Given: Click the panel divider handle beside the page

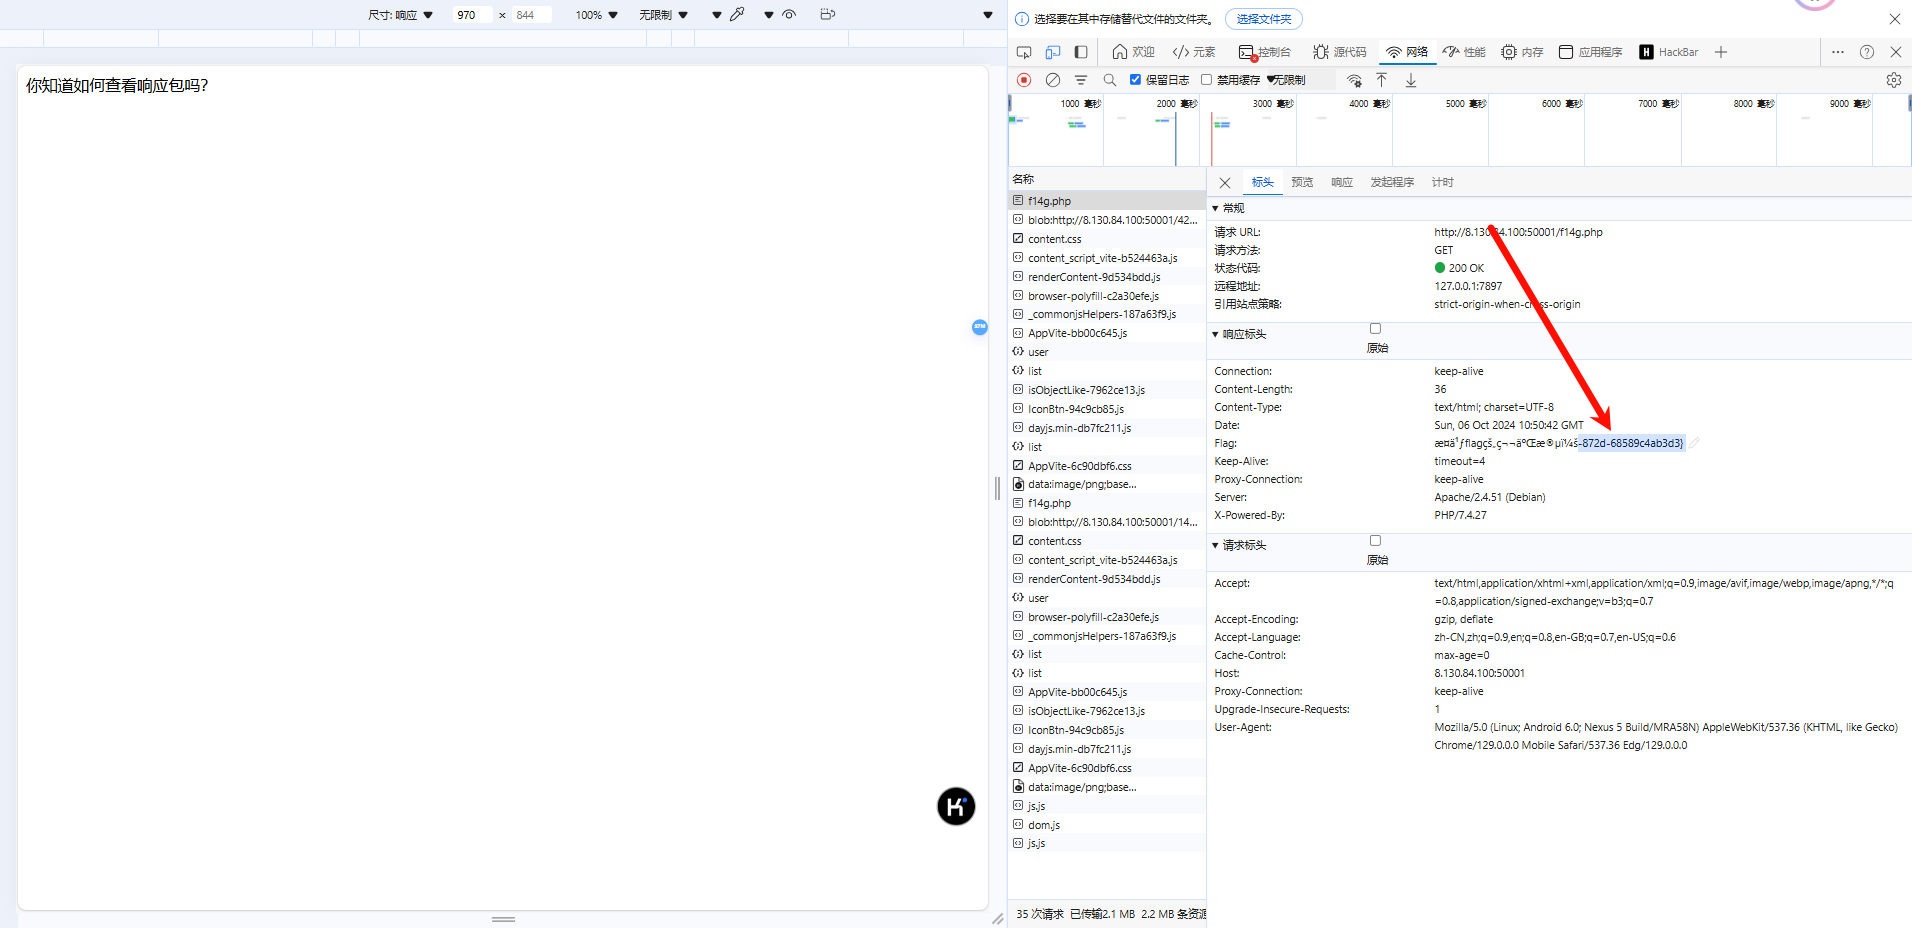Looking at the screenshot, I should (997, 488).
